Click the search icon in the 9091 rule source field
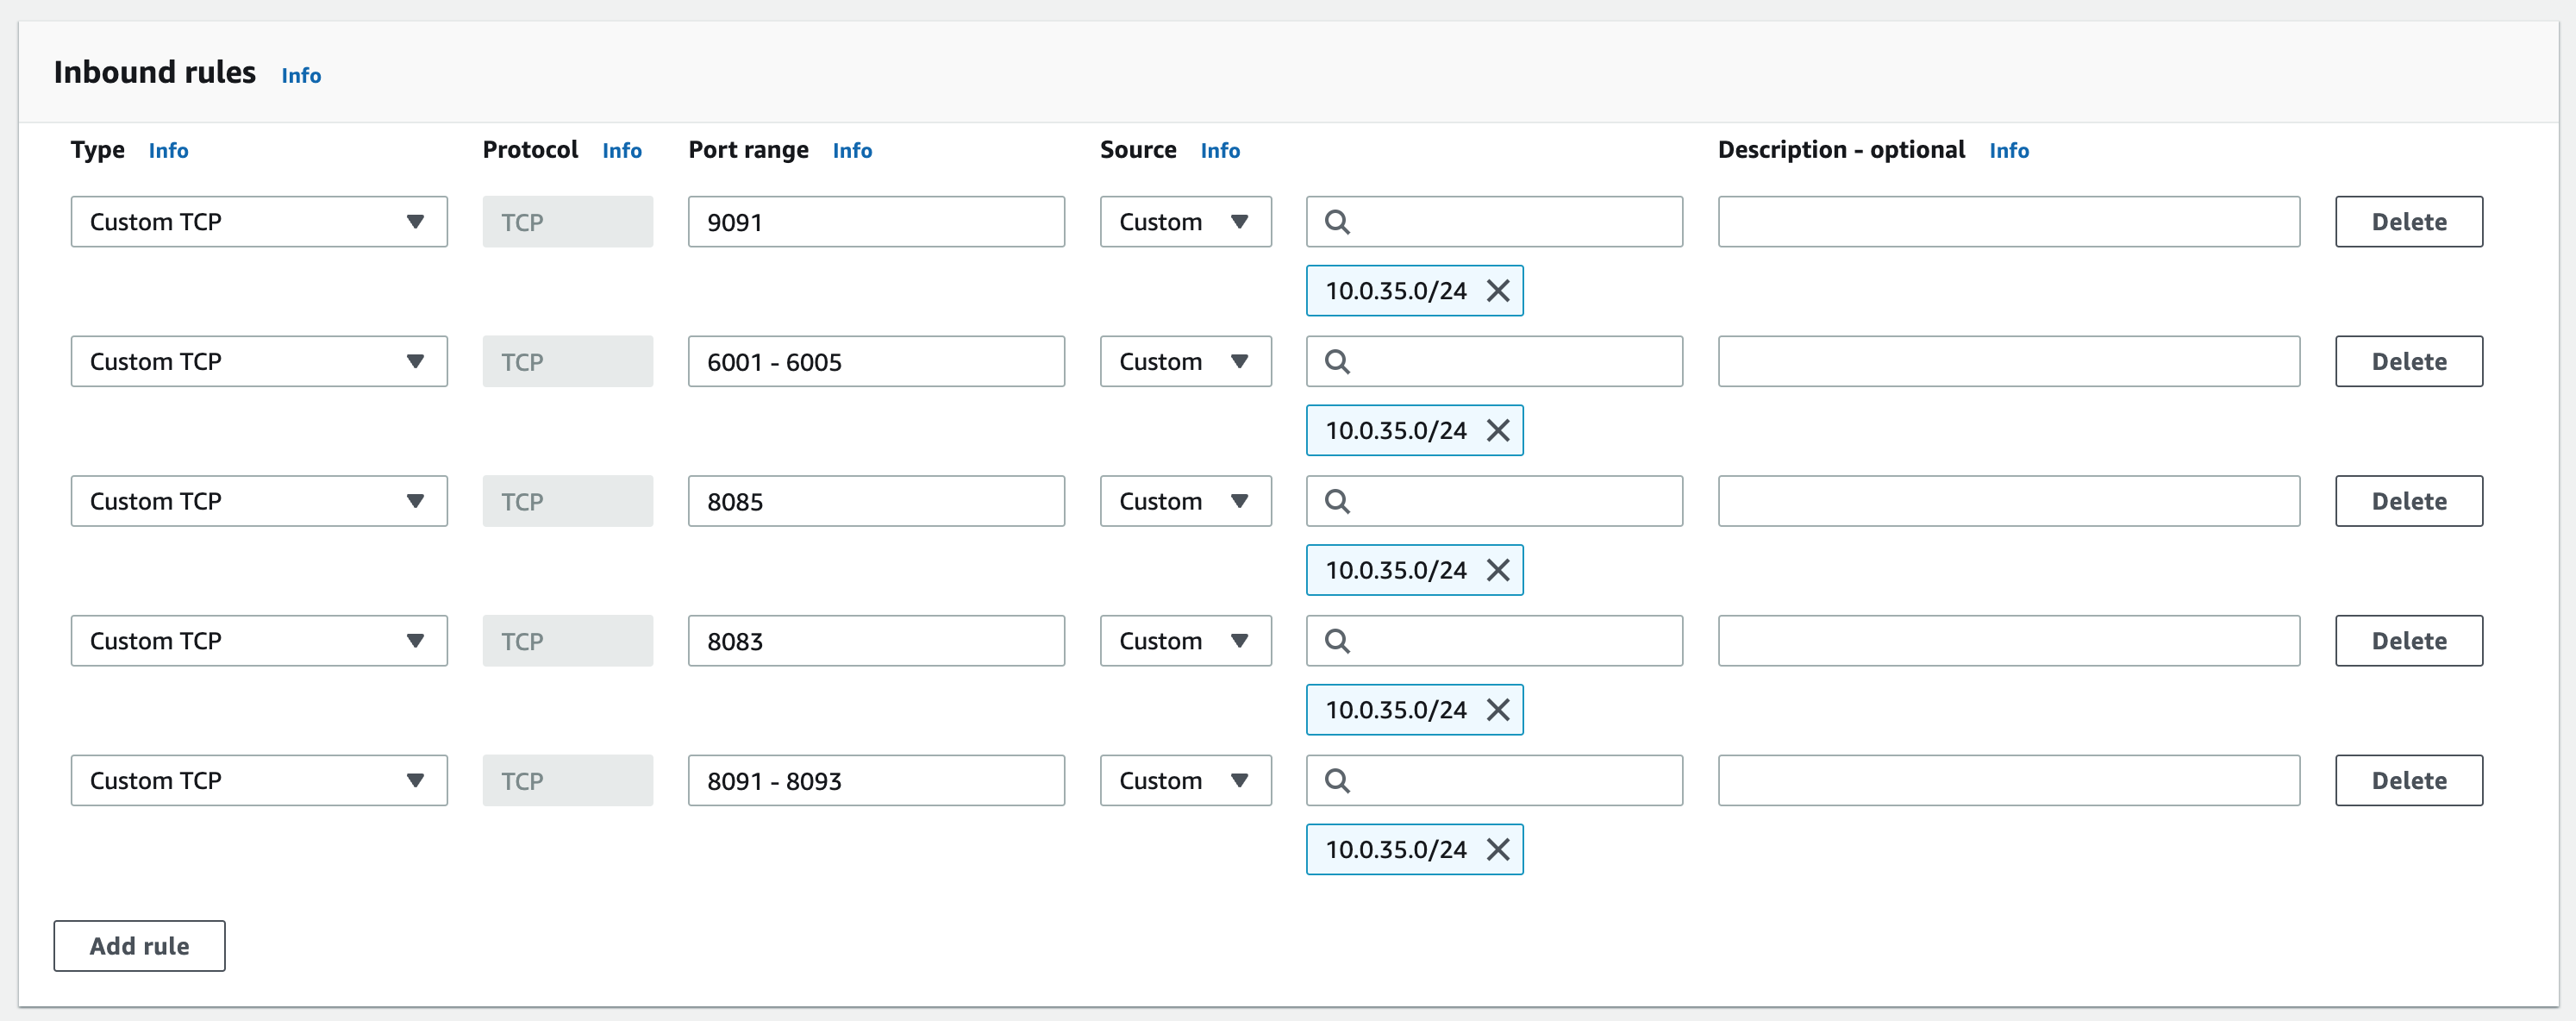The image size is (2576, 1021). pos(1337,222)
